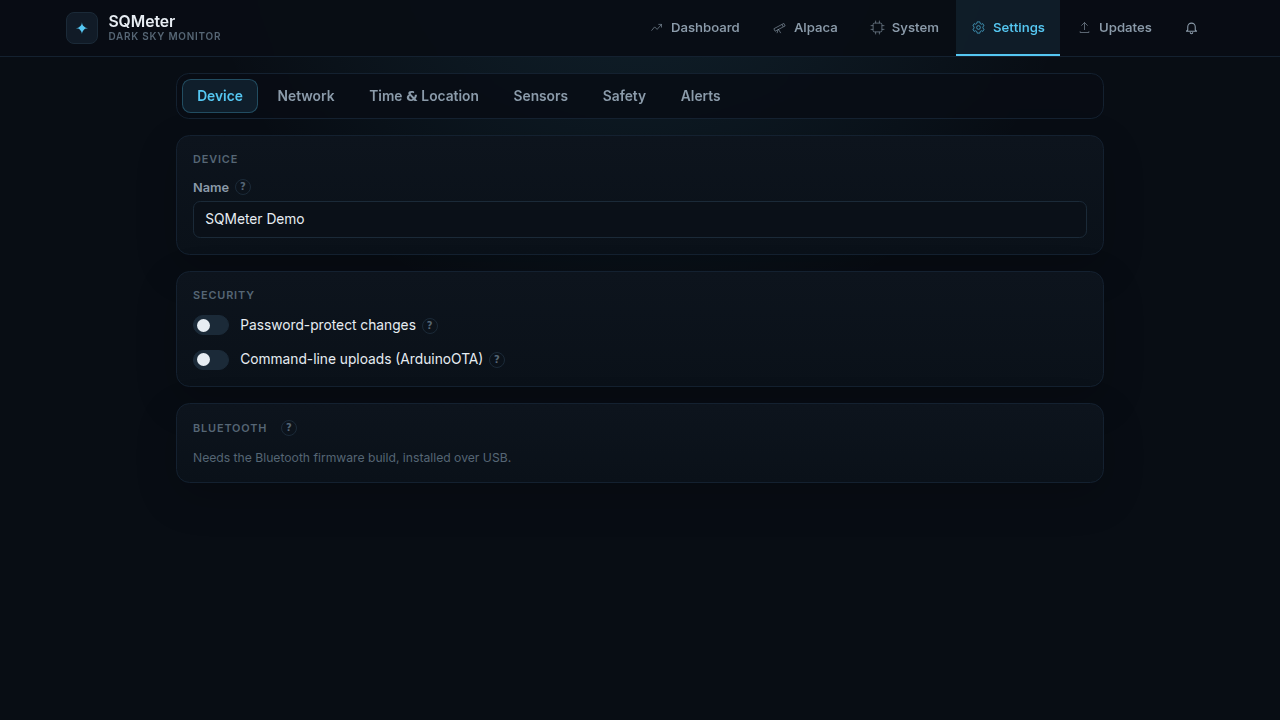Show help for Command-line uploads (ArduinoOTA)
Viewport: 1280px width, 720px height.
tap(497, 359)
